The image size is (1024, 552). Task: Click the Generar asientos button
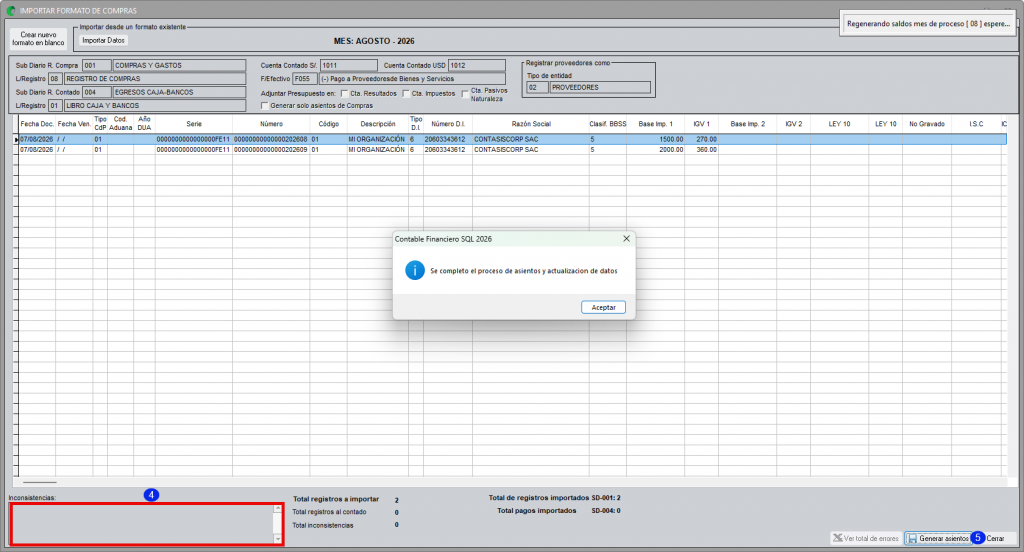point(938,538)
